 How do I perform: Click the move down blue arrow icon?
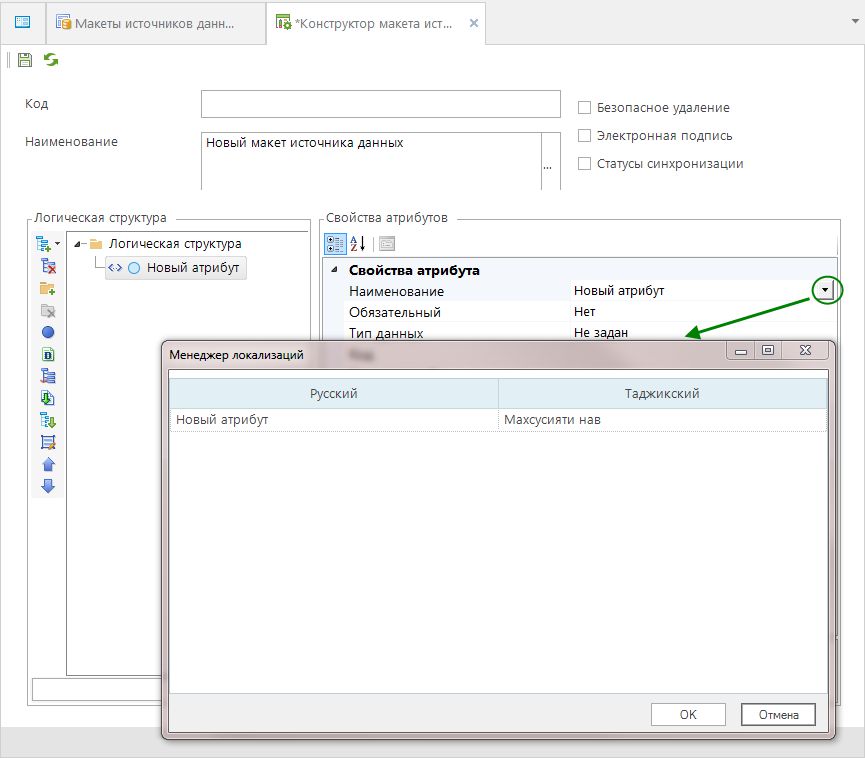point(47,487)
